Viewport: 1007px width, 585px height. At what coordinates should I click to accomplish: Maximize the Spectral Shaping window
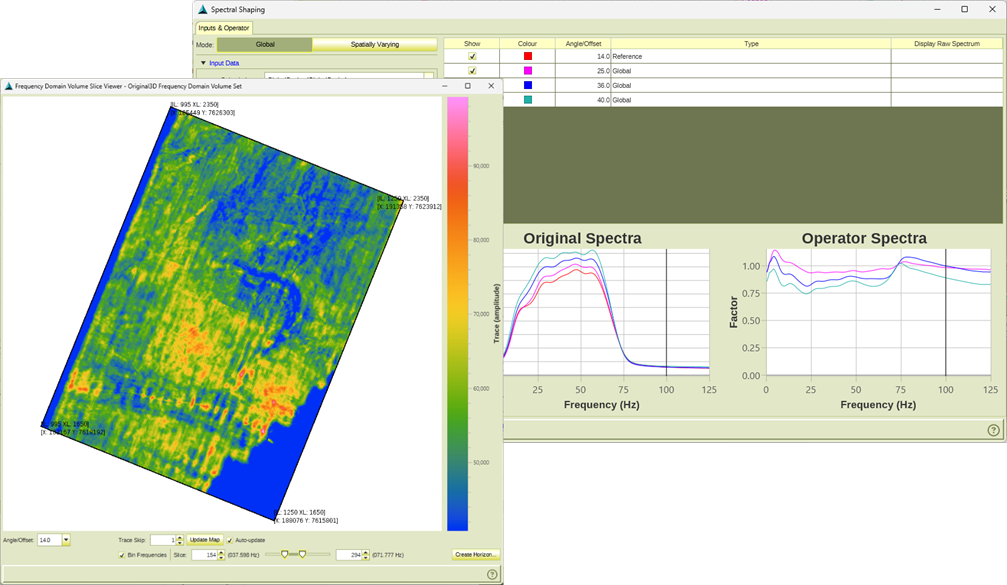[965, 10]
